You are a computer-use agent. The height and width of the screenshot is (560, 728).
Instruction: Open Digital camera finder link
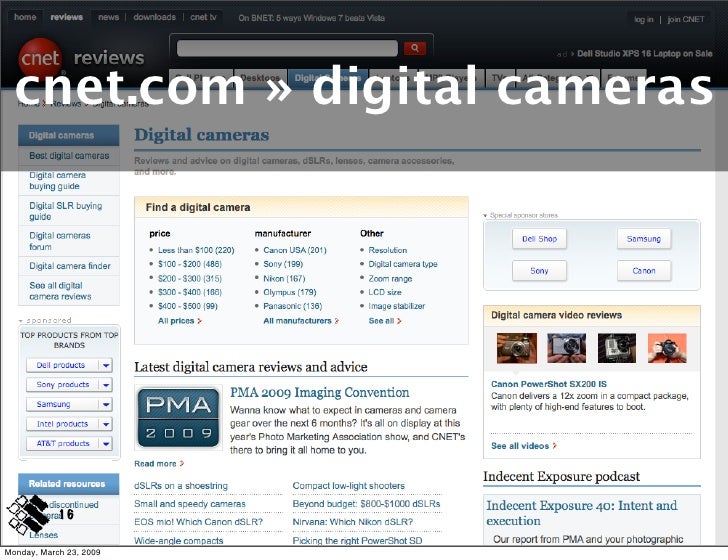70,266
